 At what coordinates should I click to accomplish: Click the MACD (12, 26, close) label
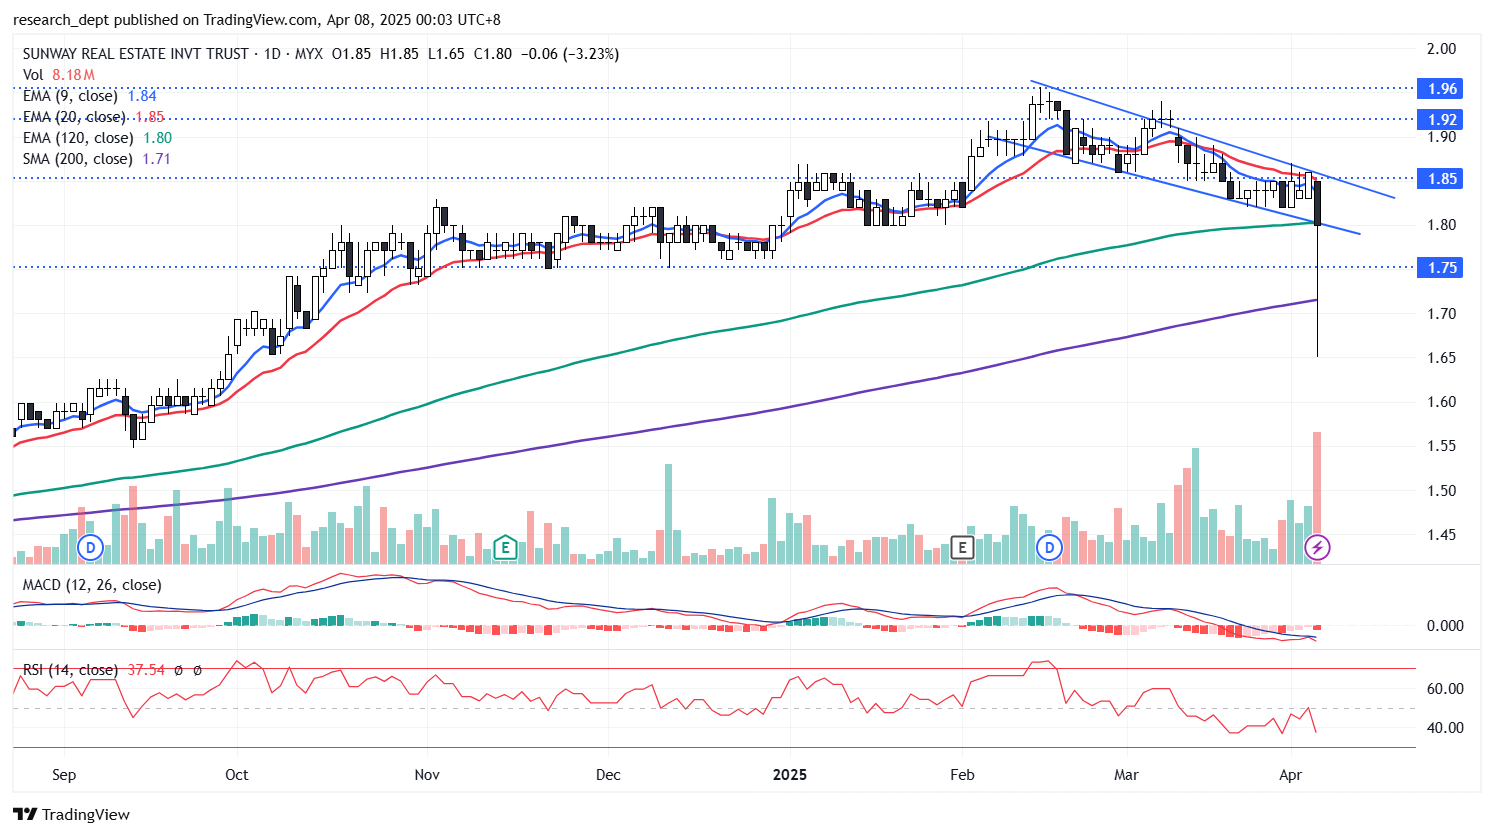point(92,585)
